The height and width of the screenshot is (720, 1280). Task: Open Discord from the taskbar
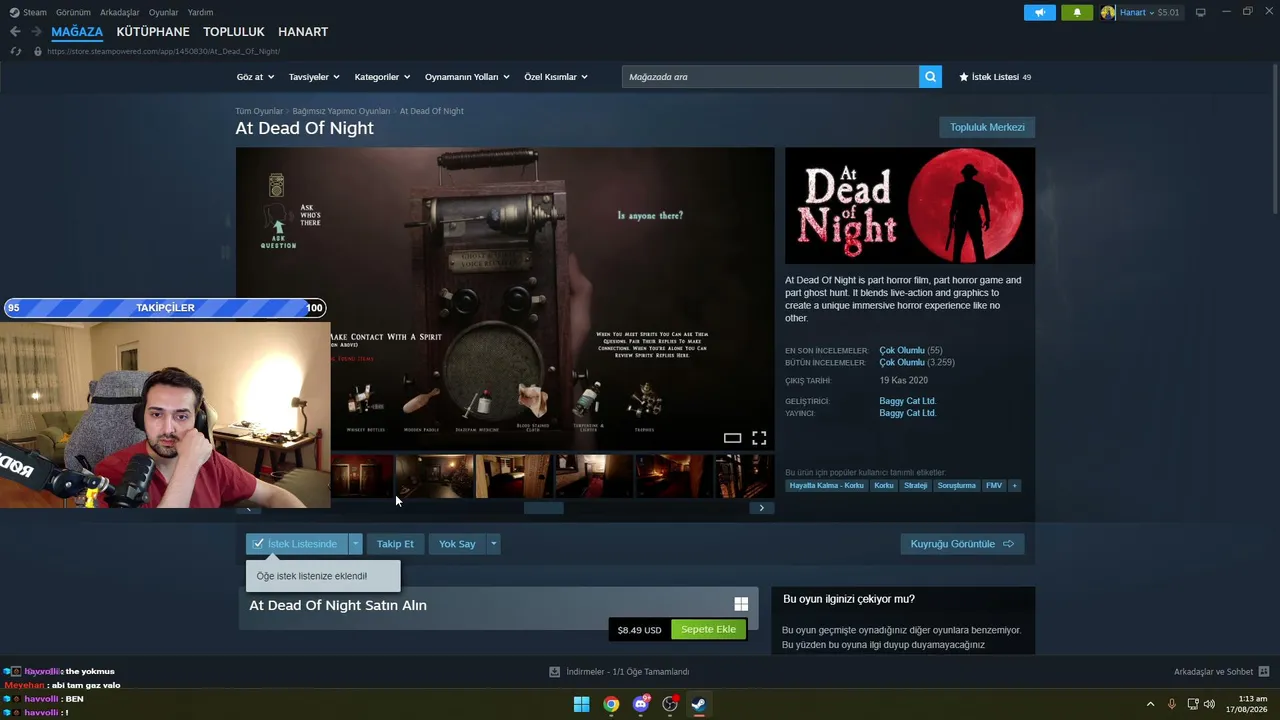641,704
